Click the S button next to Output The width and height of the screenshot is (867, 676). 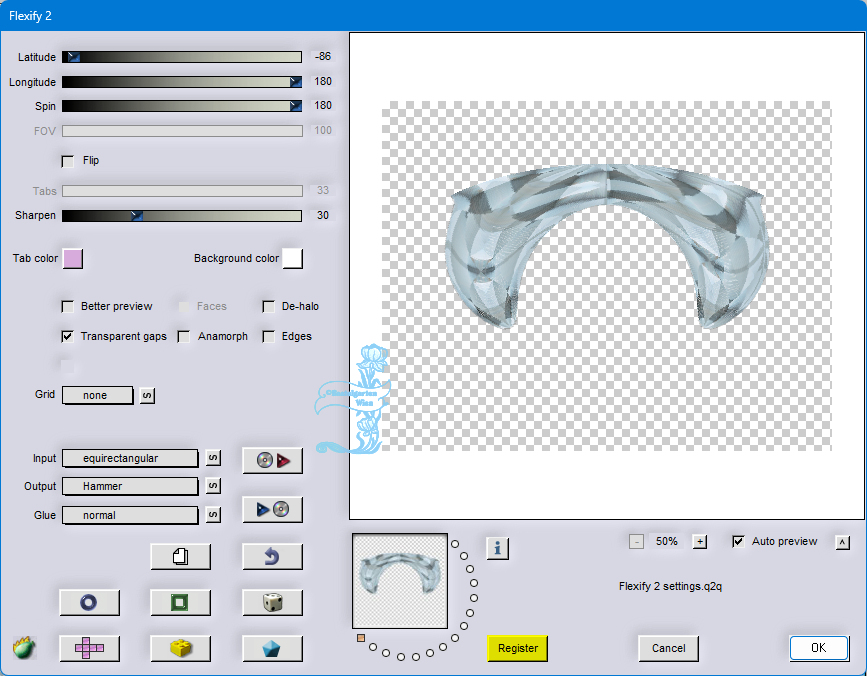(x=213, y=486)
